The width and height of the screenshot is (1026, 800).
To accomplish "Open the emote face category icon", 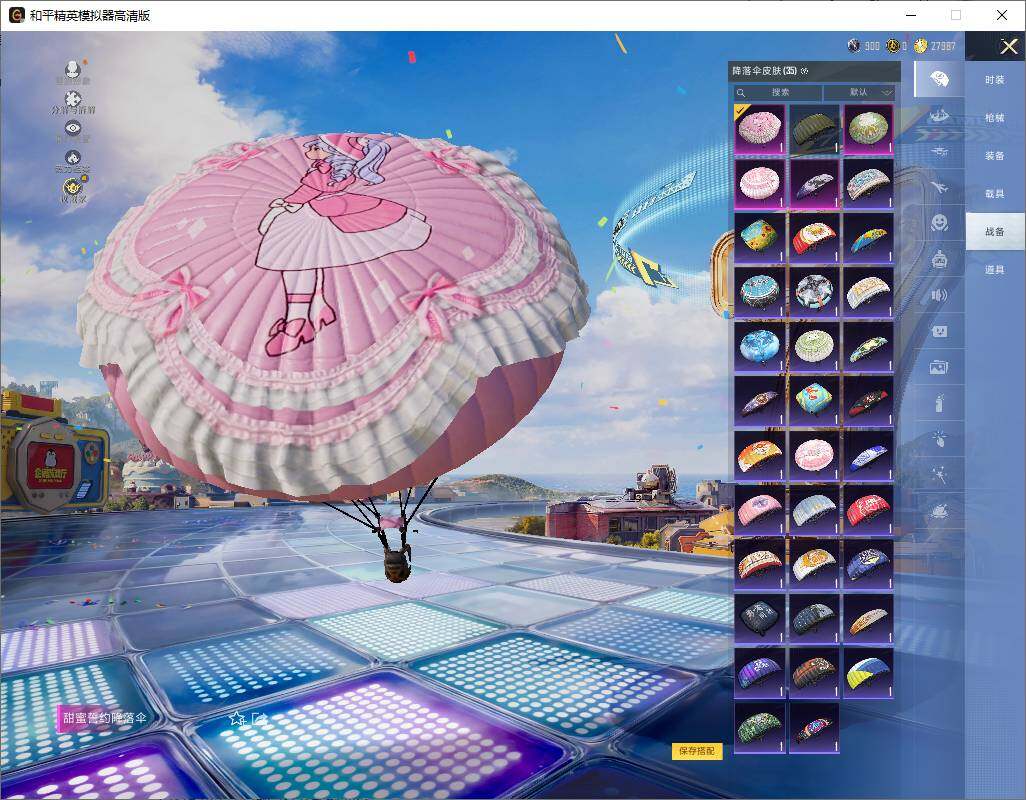I will point(939,222).
